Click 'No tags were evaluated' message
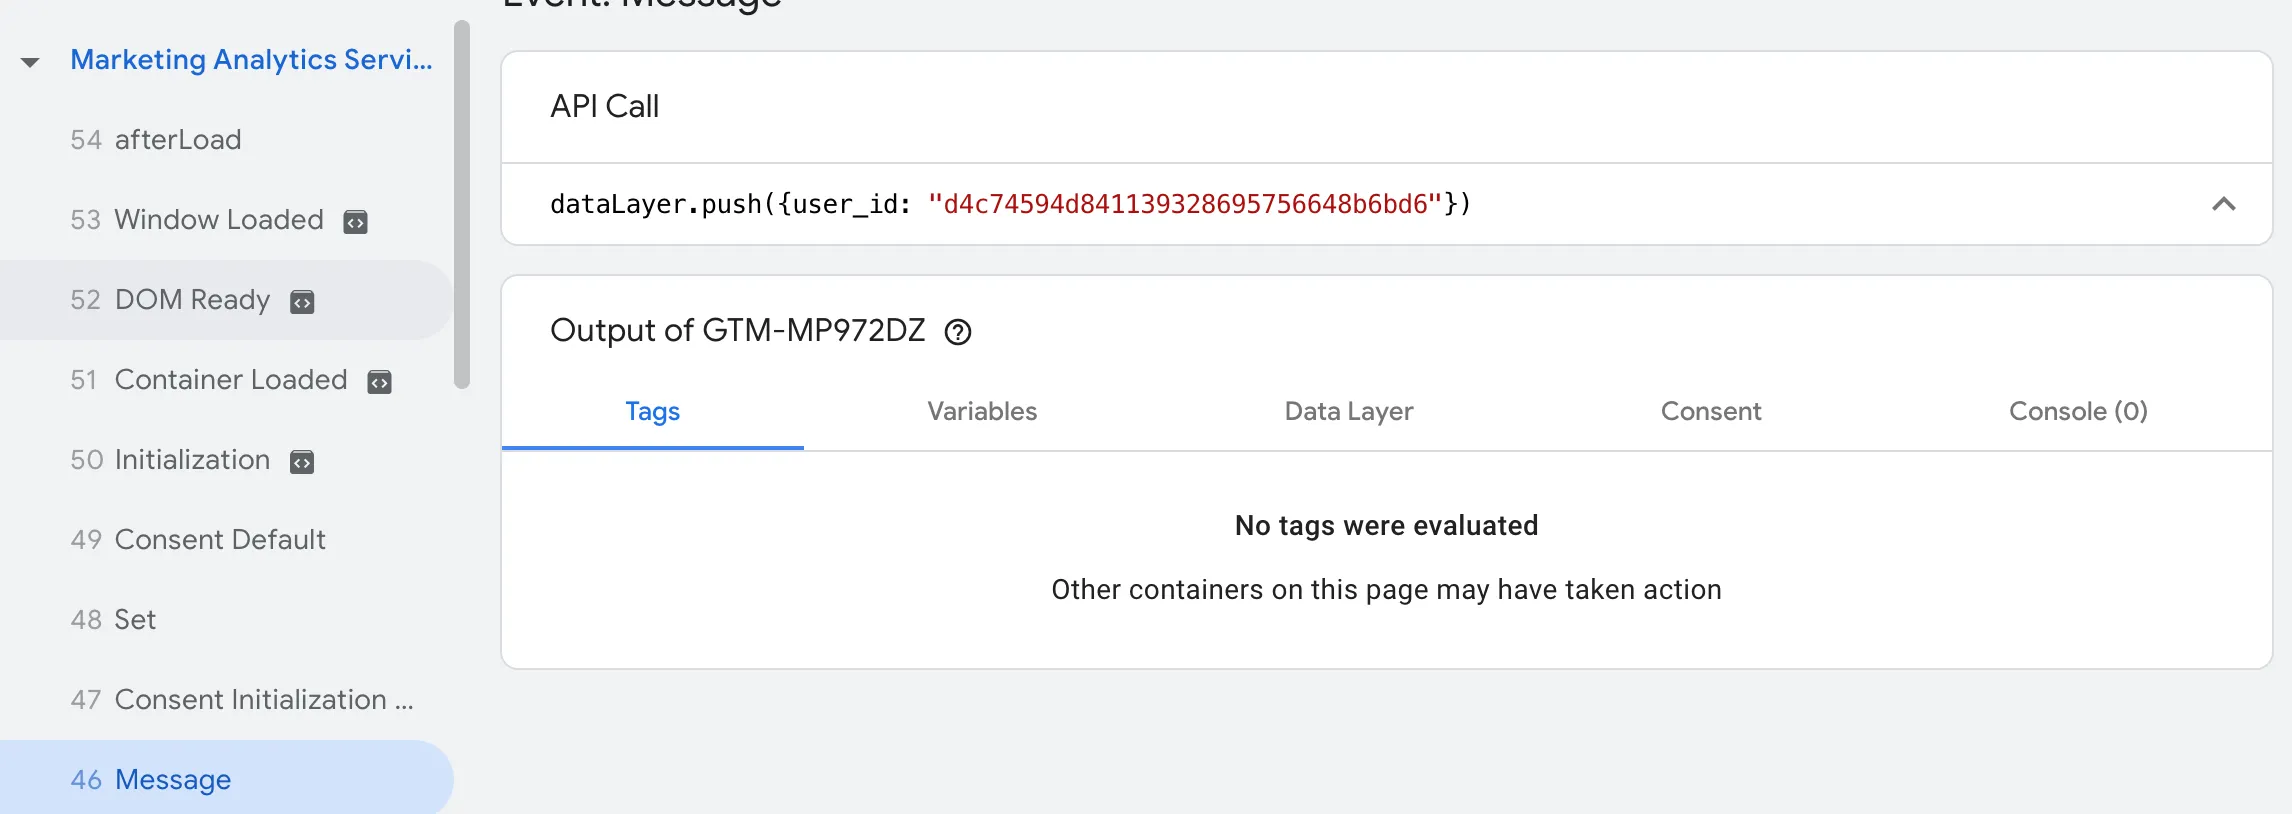 (x=1386, y=526)
